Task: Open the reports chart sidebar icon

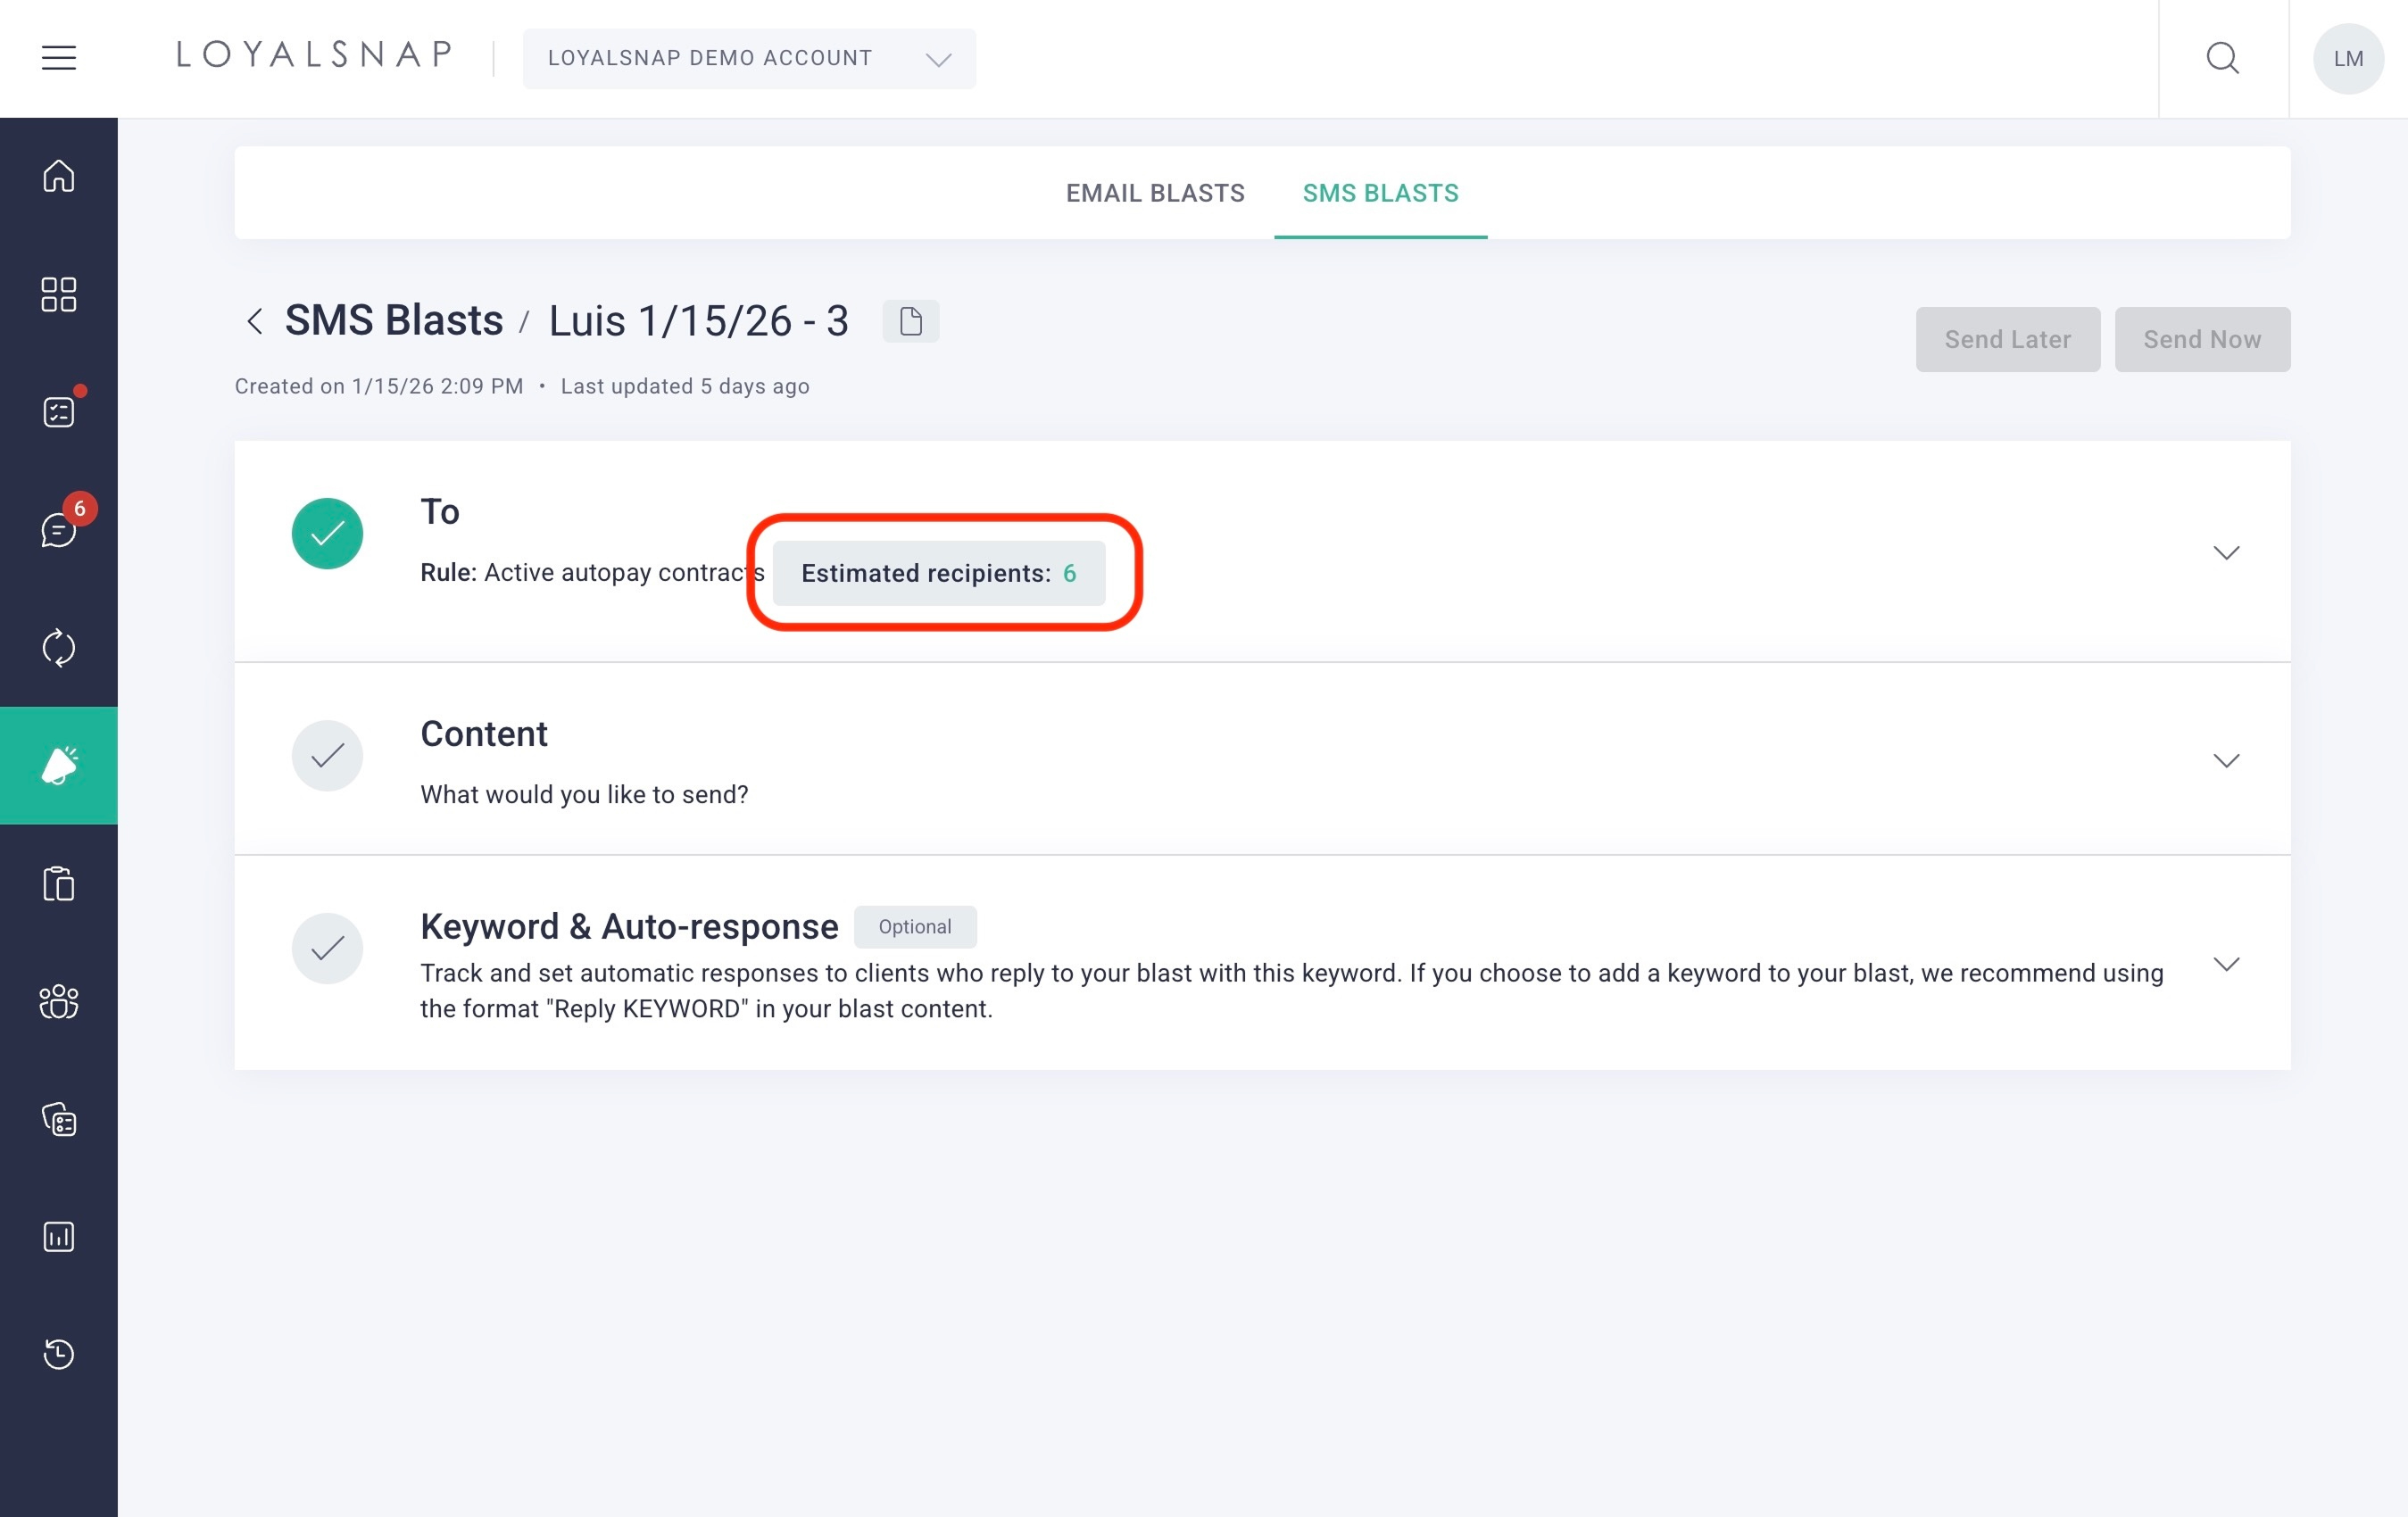Action: (58, 1237)
